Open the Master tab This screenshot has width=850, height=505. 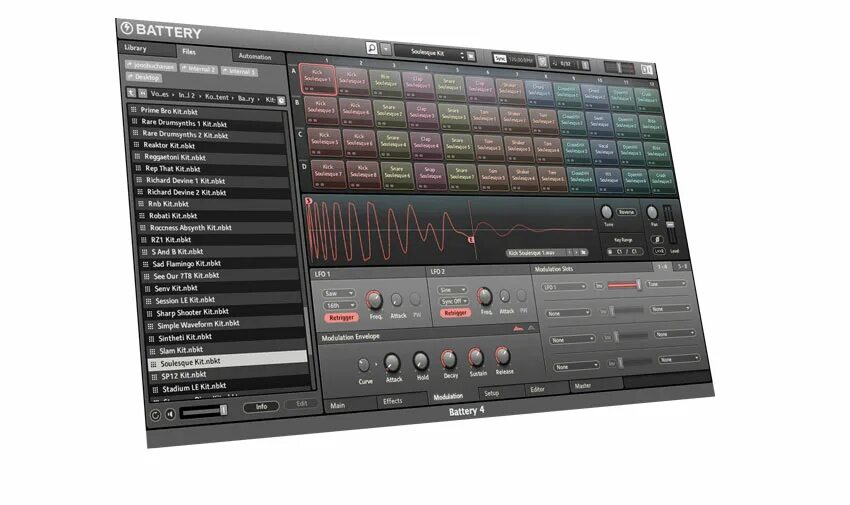pos(595,385)
